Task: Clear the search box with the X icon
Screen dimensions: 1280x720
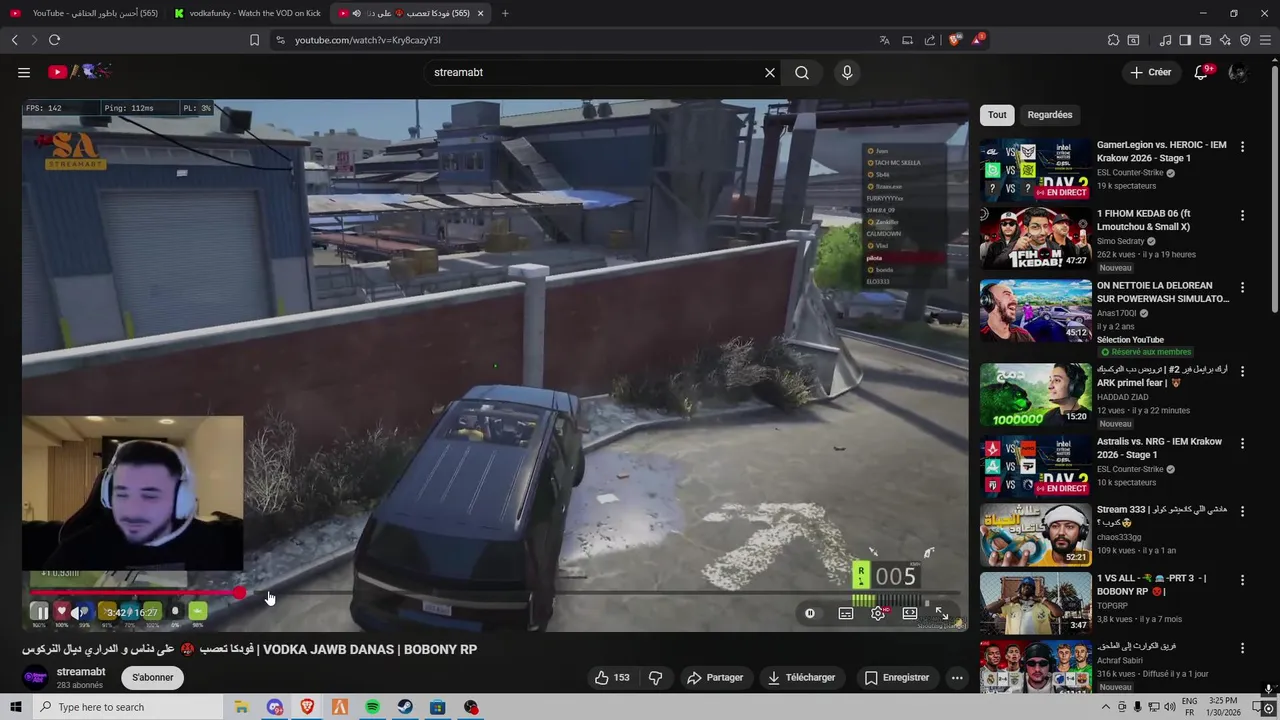Action: pyautogui.click(x=770, y=72)
